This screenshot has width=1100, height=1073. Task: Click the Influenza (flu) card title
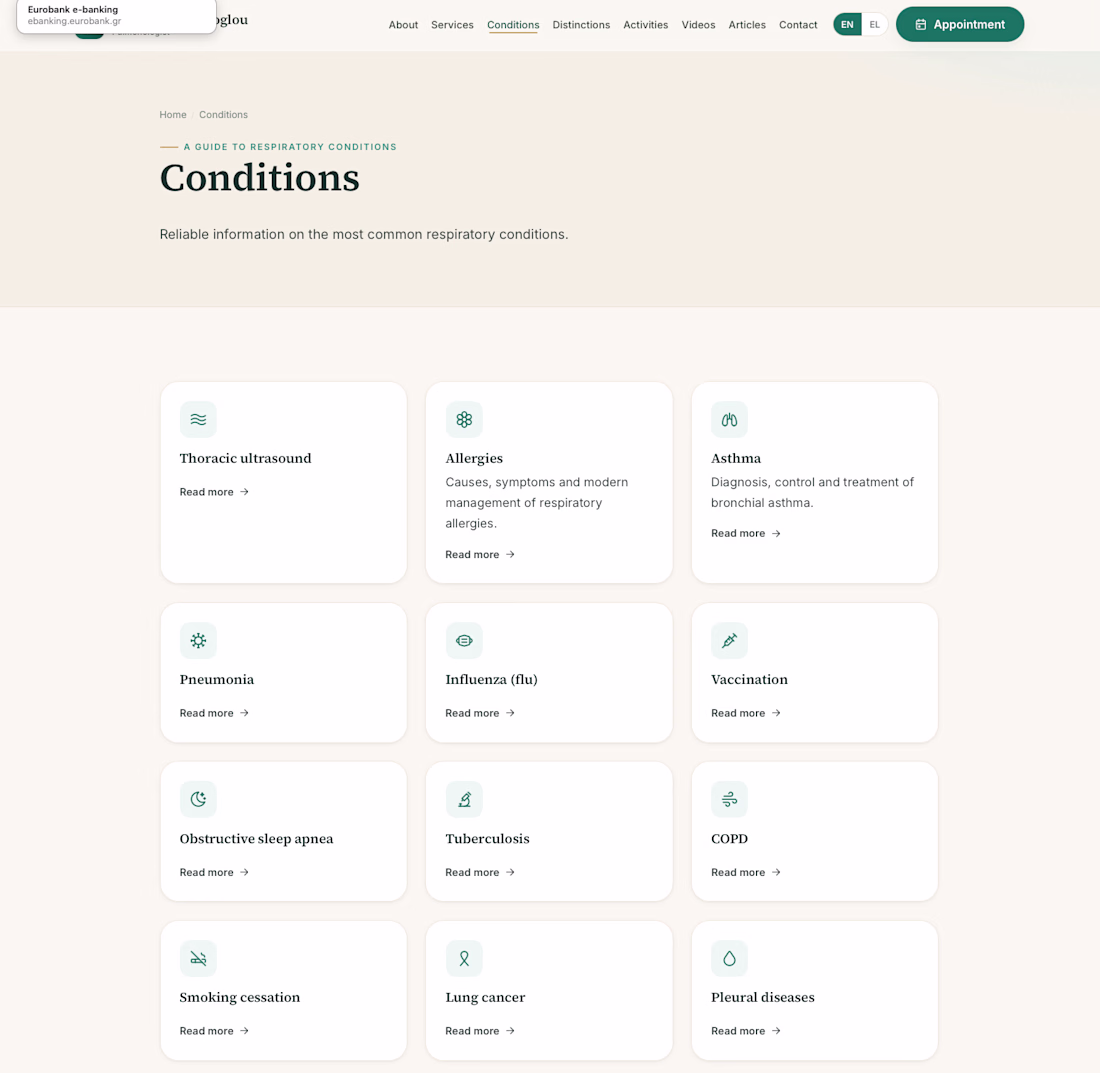coord(492,679)
